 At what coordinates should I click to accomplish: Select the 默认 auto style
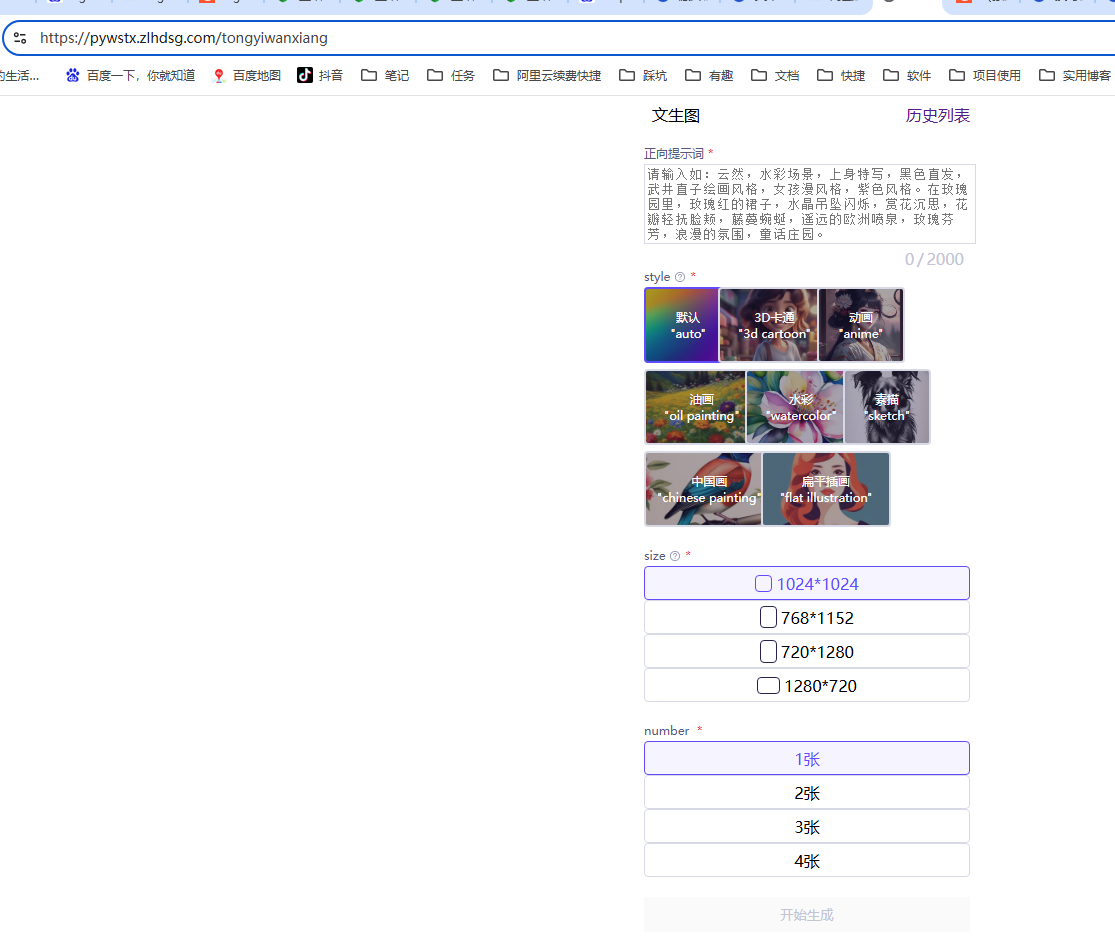pos(682,325)
